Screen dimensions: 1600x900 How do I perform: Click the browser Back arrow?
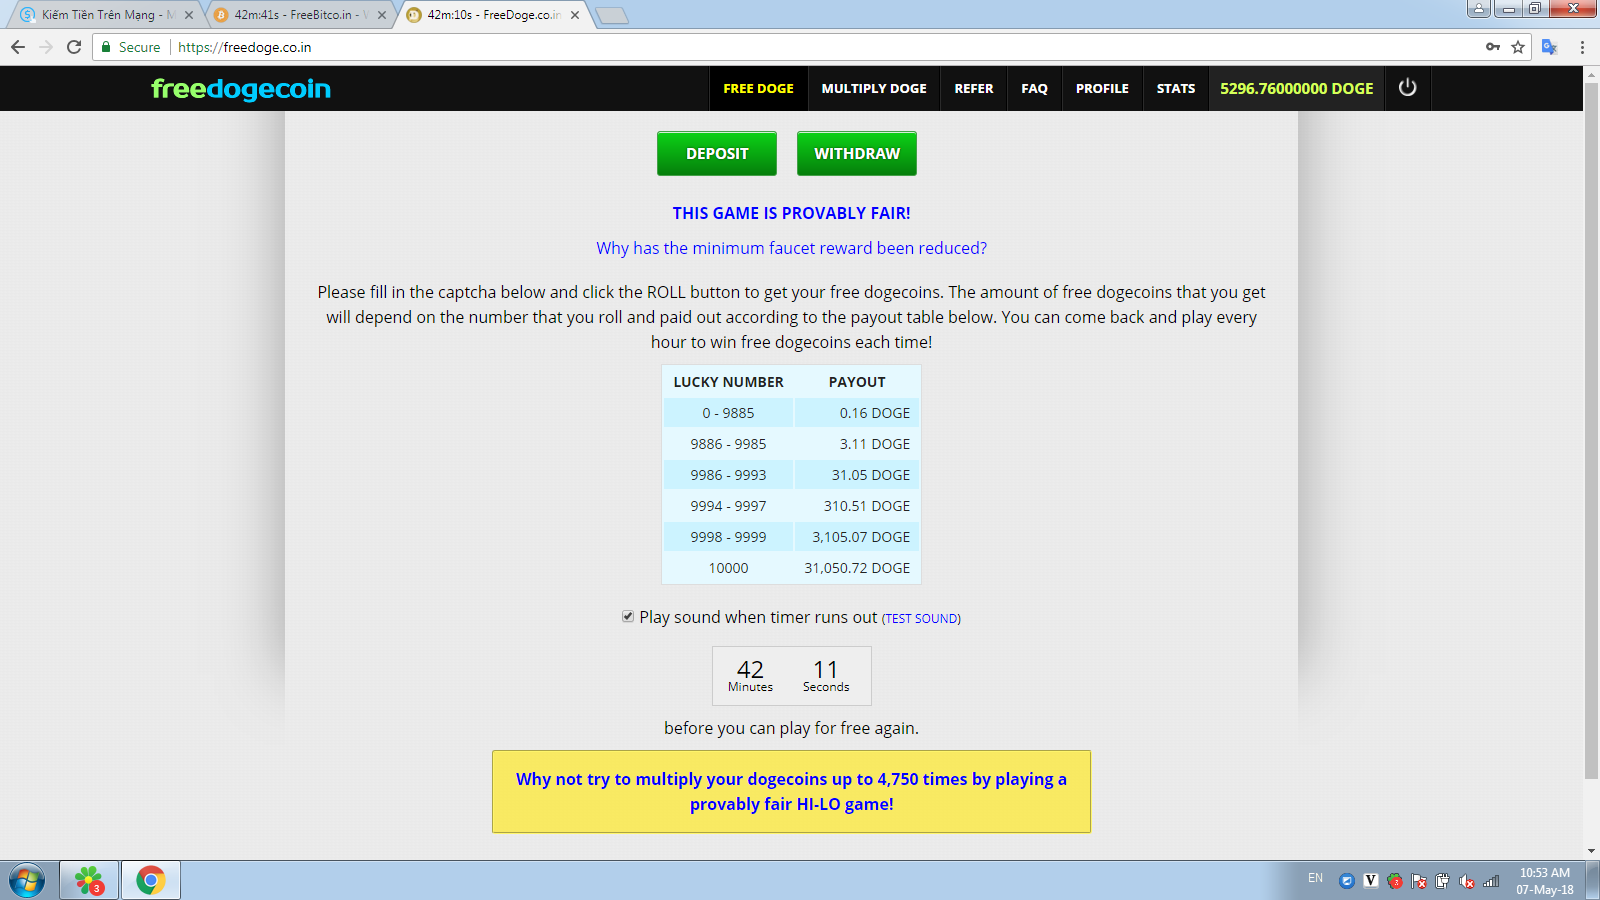click(18, 47)
